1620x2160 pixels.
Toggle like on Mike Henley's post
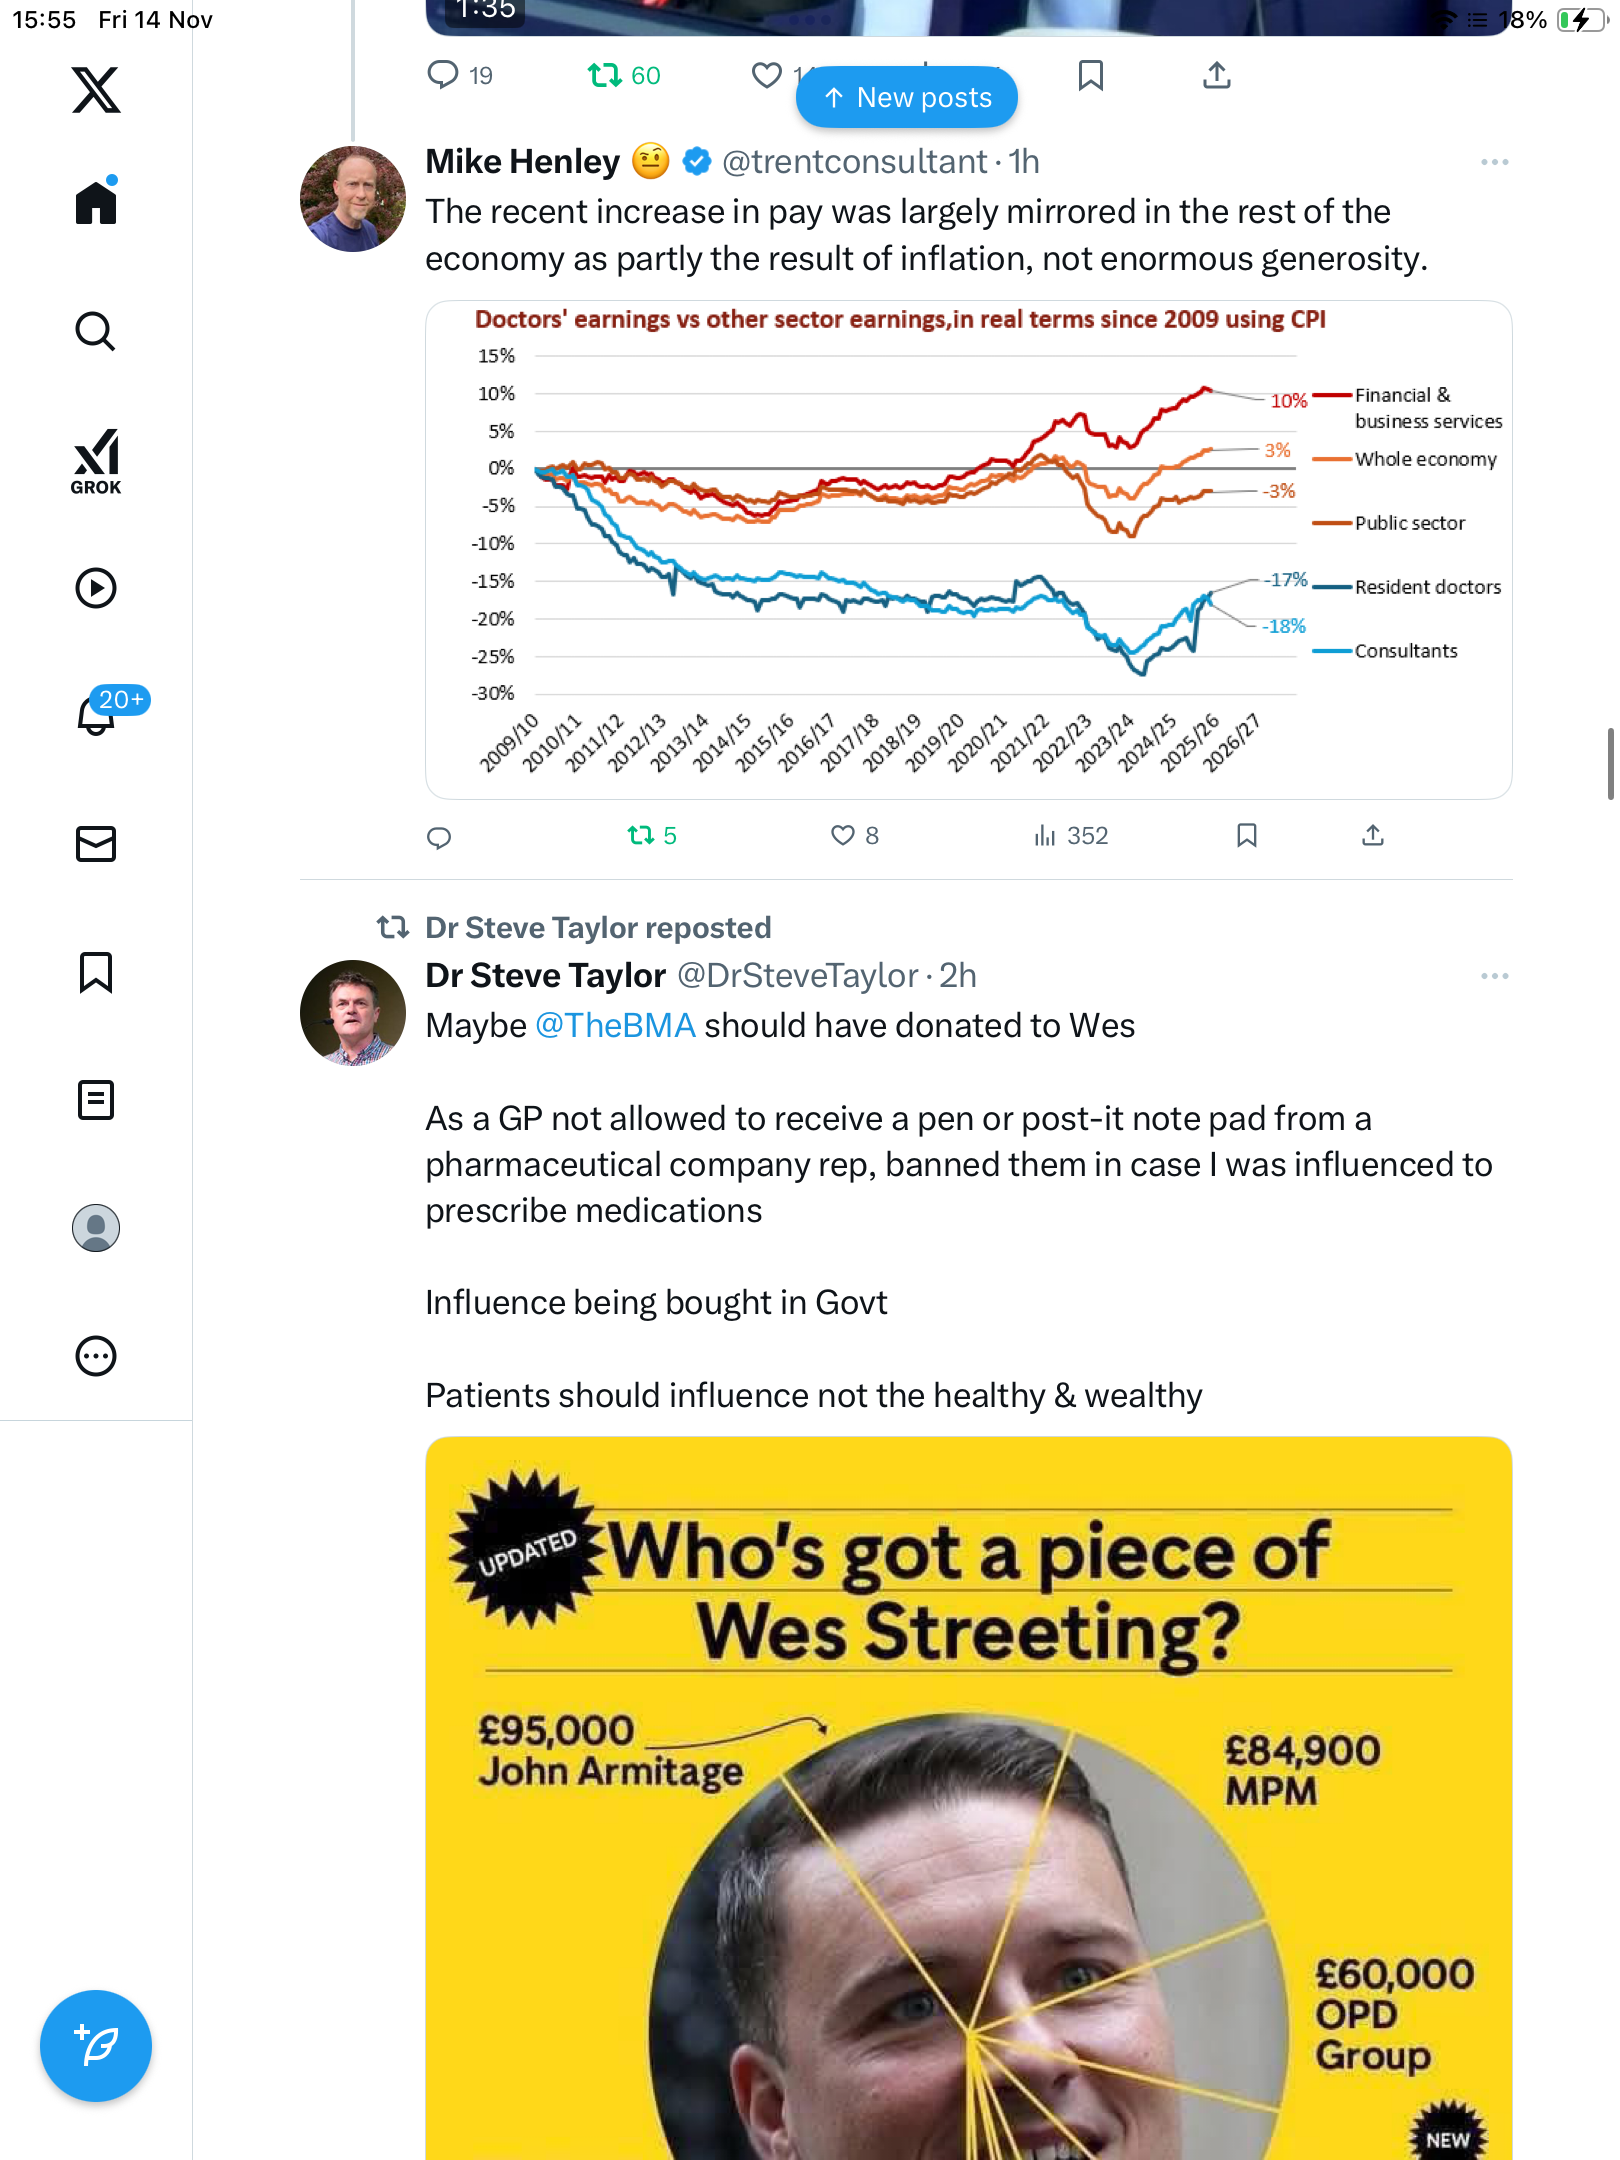point(843,836)
